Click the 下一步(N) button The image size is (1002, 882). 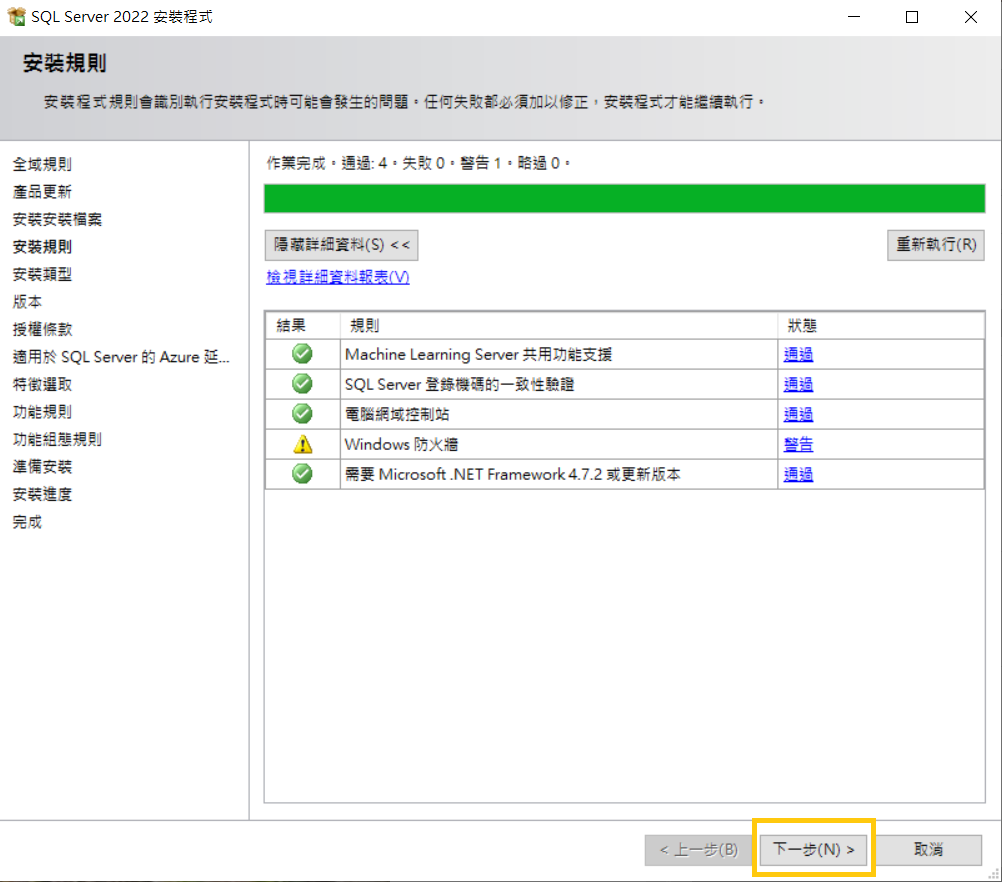[813, 849]
